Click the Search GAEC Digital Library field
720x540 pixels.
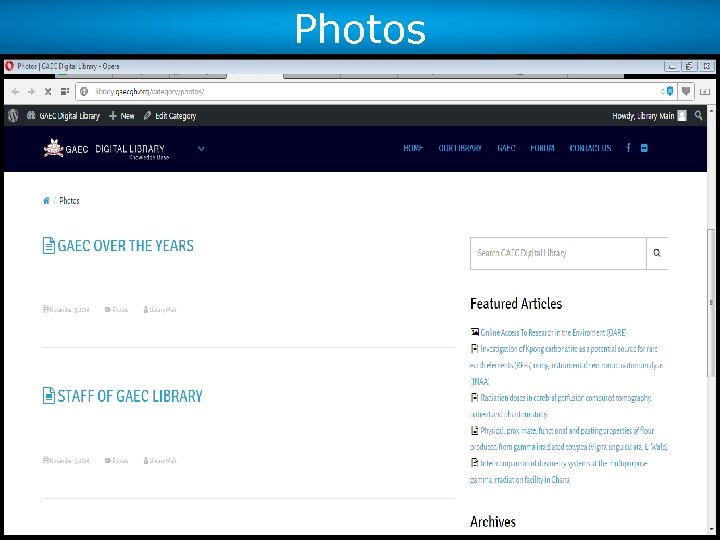click(558, 253)
